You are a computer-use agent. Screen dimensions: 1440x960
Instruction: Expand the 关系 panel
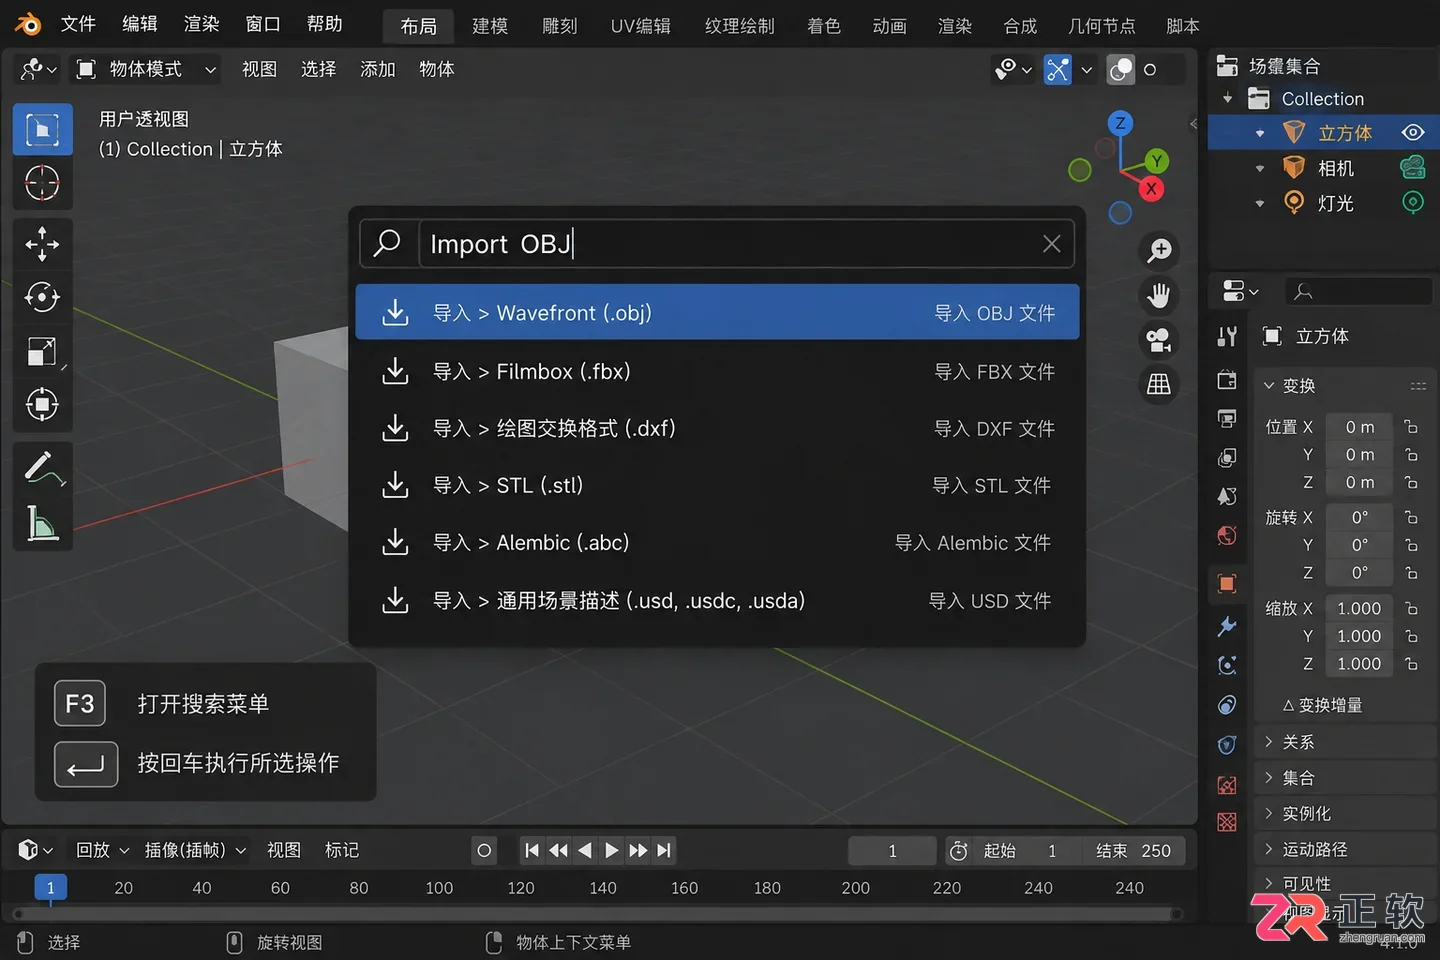click(x=1345, y=742)
